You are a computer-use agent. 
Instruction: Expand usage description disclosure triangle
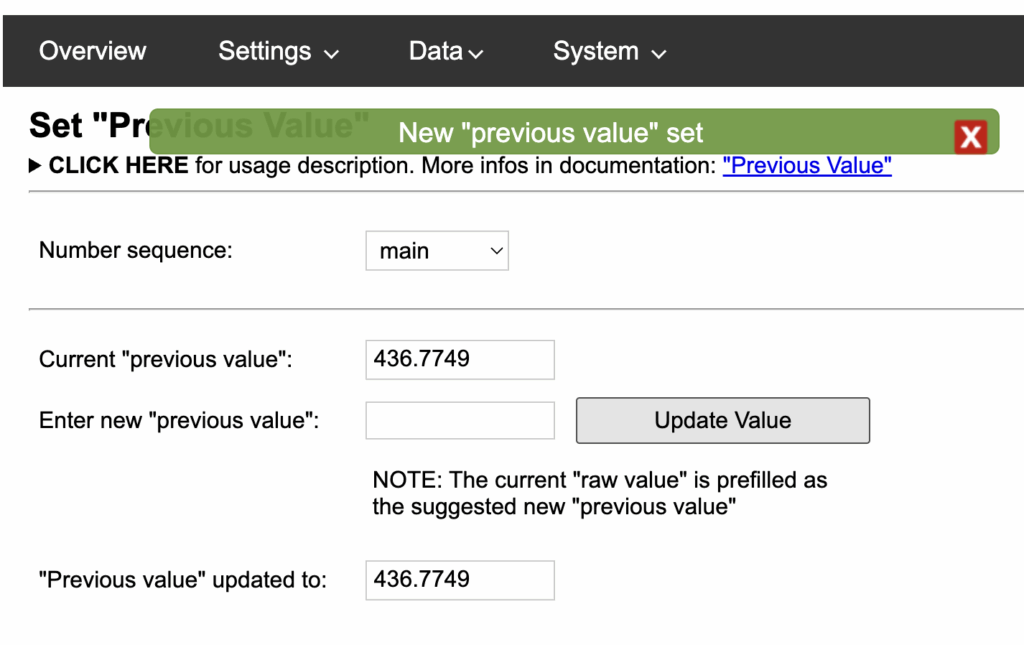point(36,166)
